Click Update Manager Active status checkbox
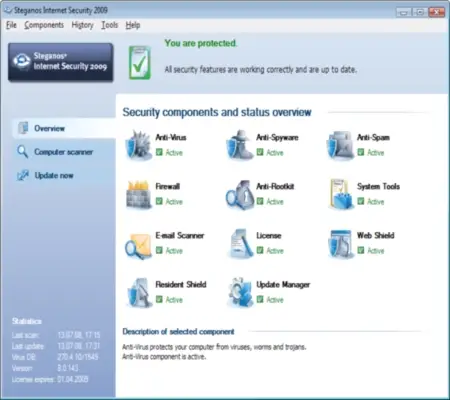 [x=260, y=299]
